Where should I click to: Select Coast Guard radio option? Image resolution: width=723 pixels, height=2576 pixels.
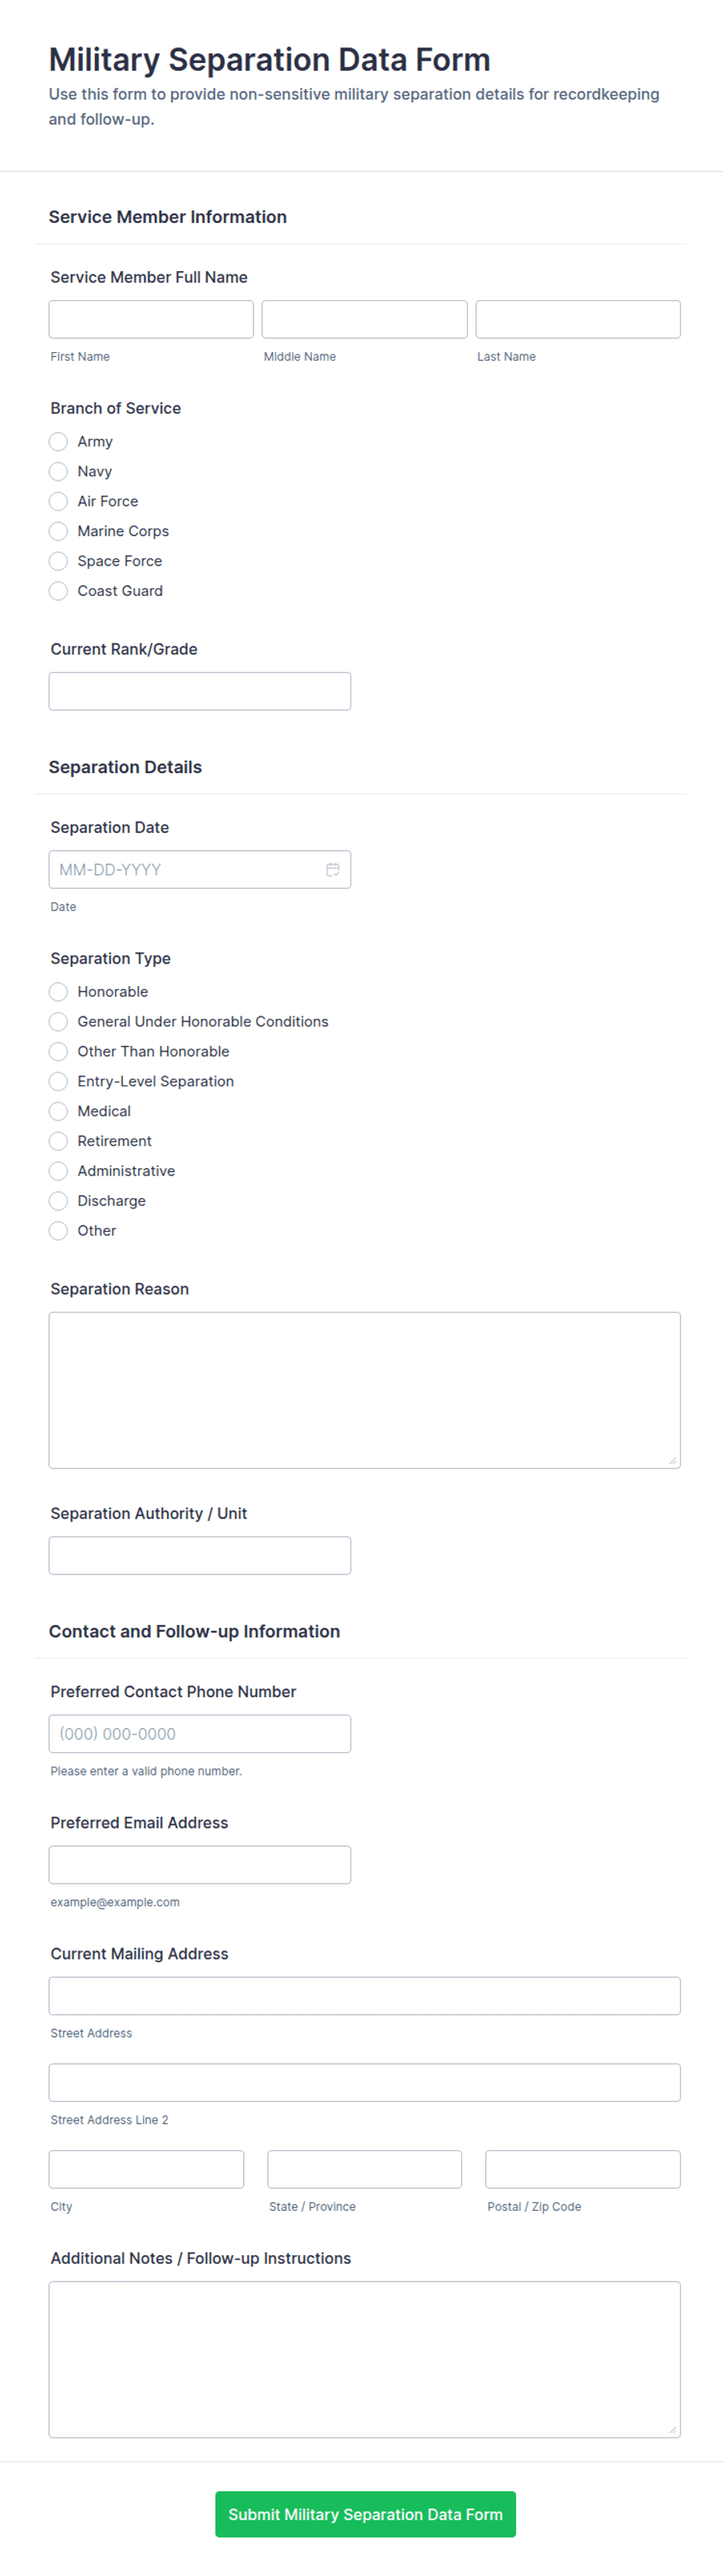(58, 591)
